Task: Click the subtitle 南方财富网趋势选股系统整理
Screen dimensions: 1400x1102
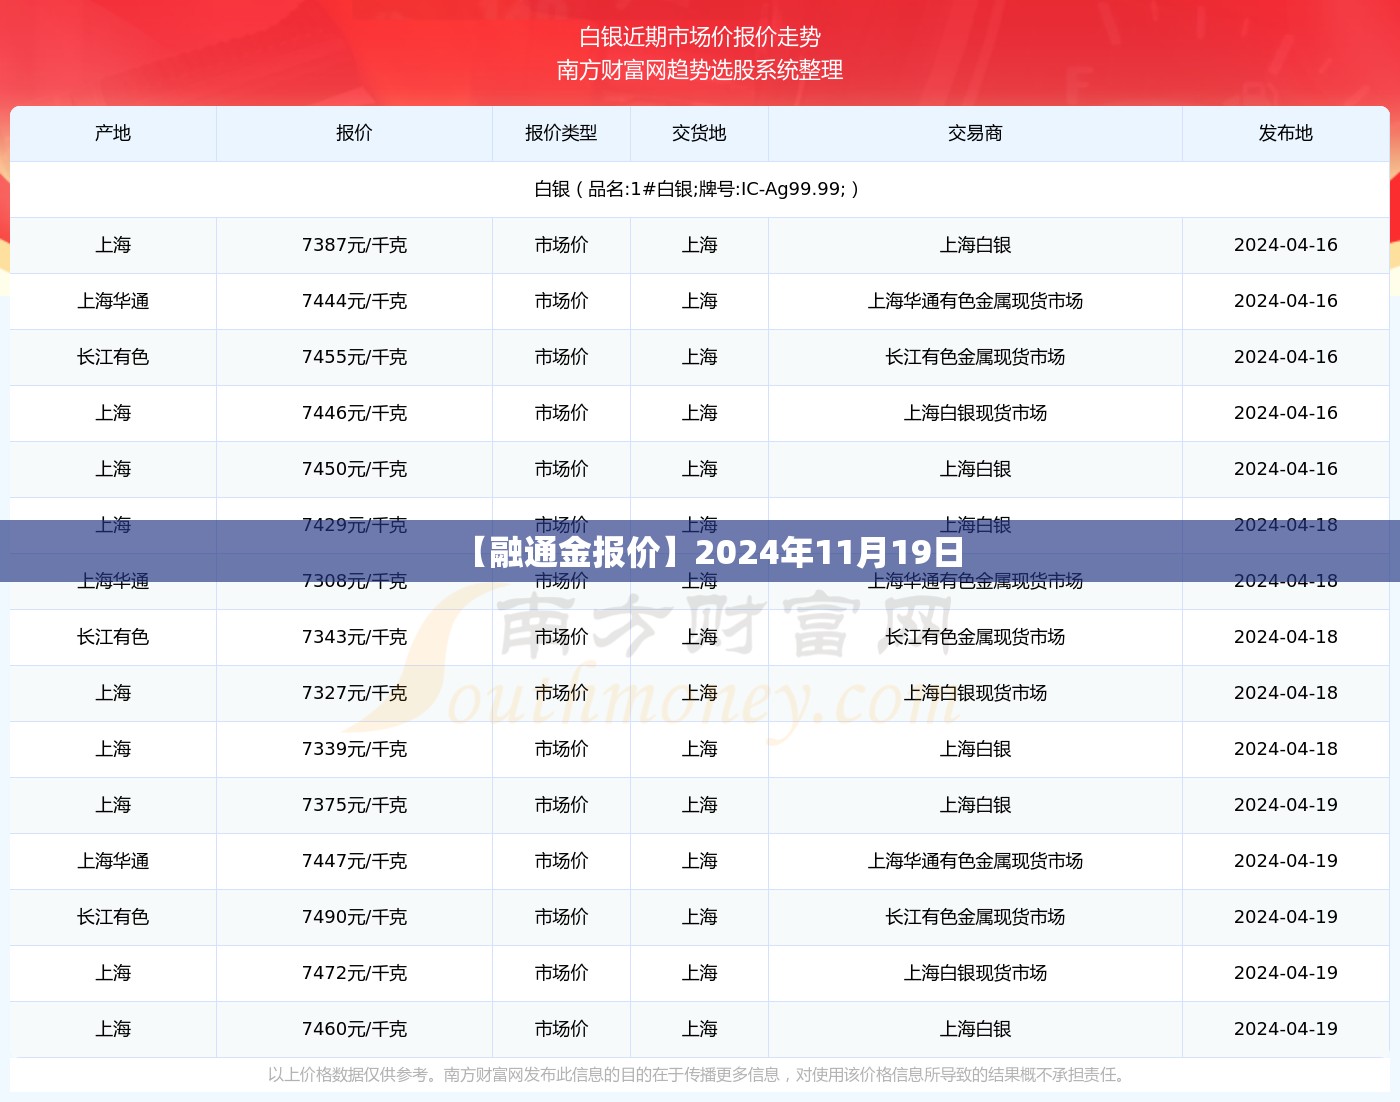Action: pos(700,70)
